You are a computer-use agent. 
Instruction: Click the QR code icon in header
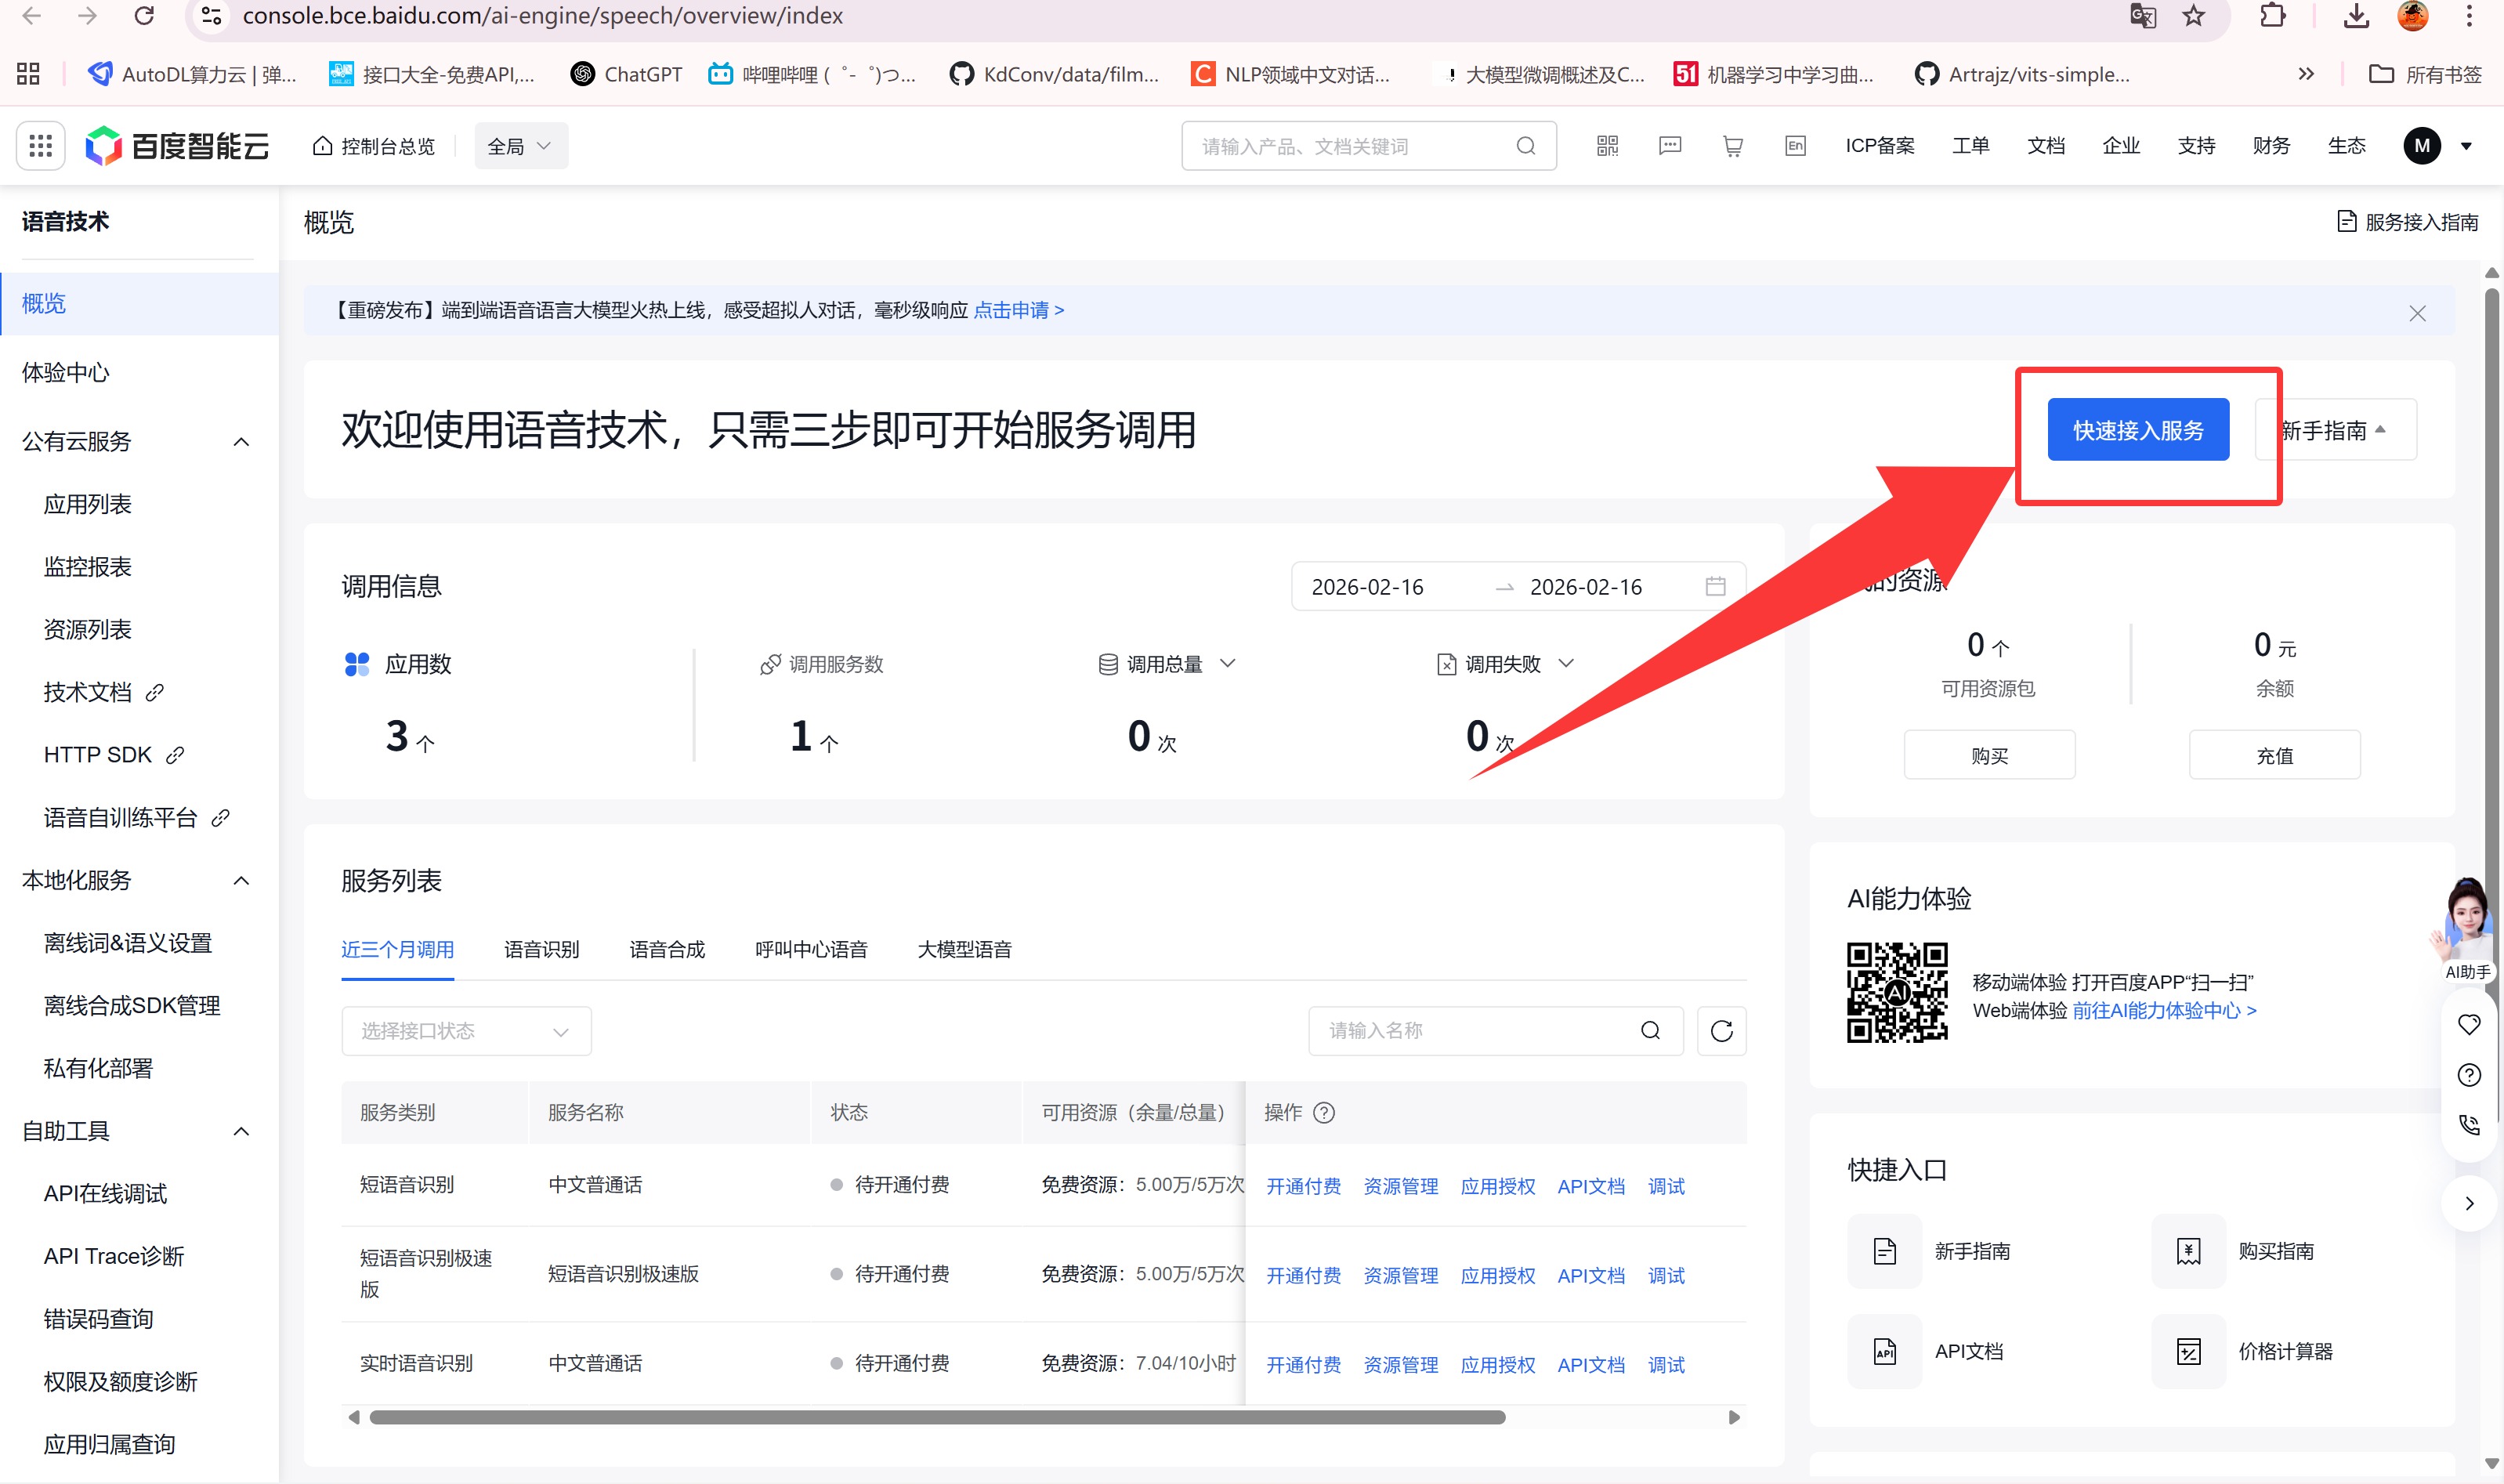[1607, 146]
